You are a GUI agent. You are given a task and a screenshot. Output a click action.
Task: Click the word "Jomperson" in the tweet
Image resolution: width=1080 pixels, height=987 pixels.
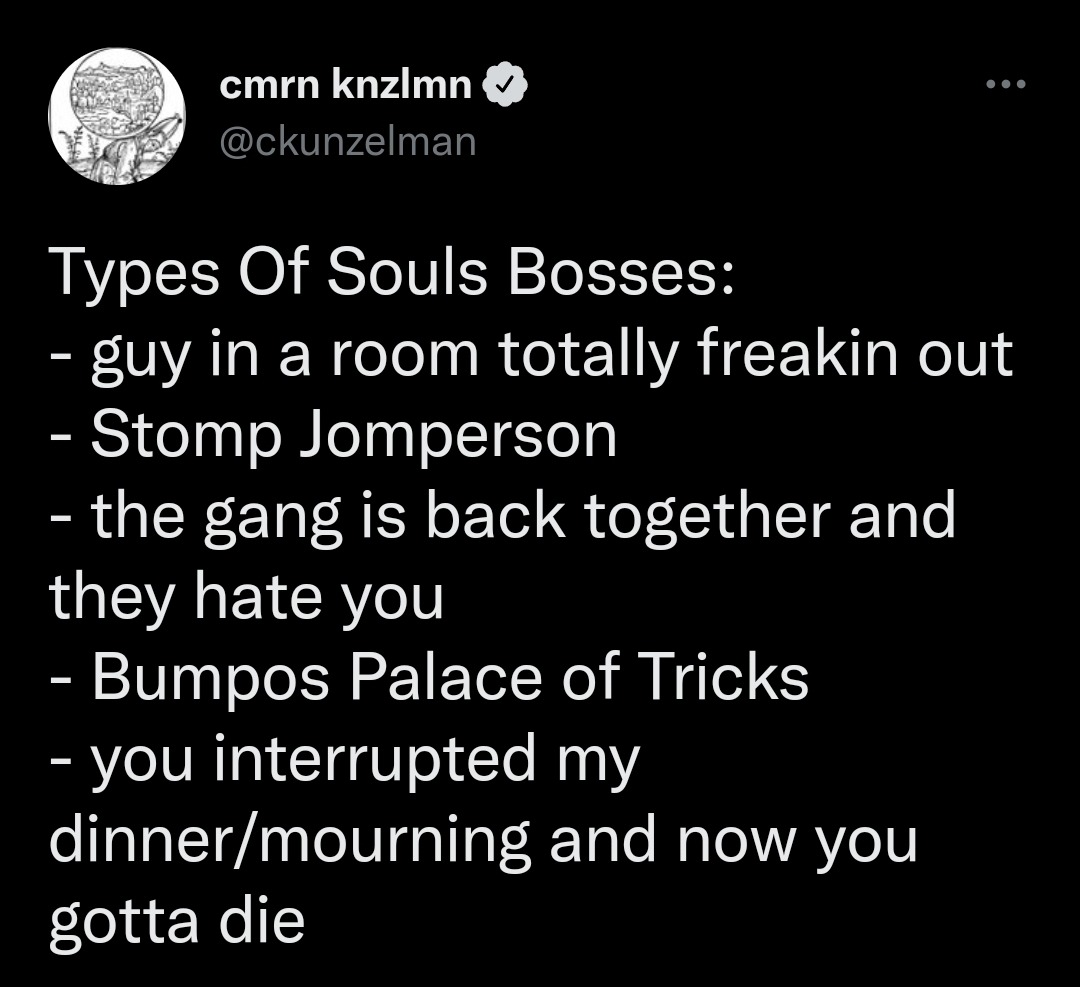tap(457, 435)
